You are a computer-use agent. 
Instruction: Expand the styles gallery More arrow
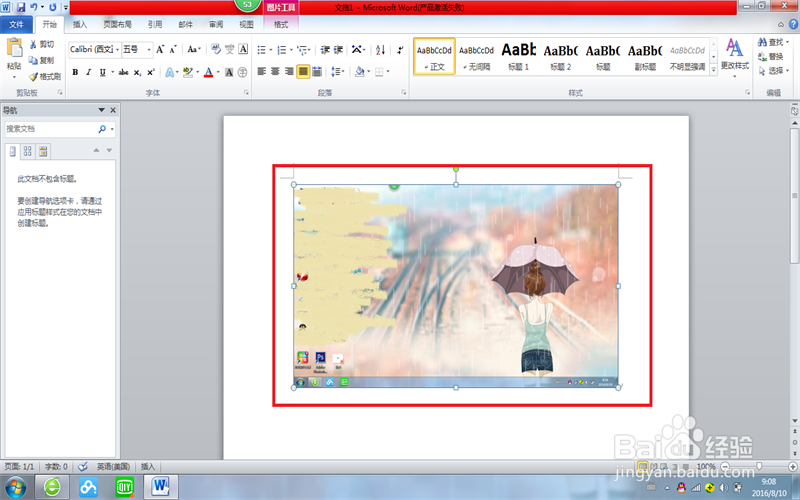click(714, 70)
